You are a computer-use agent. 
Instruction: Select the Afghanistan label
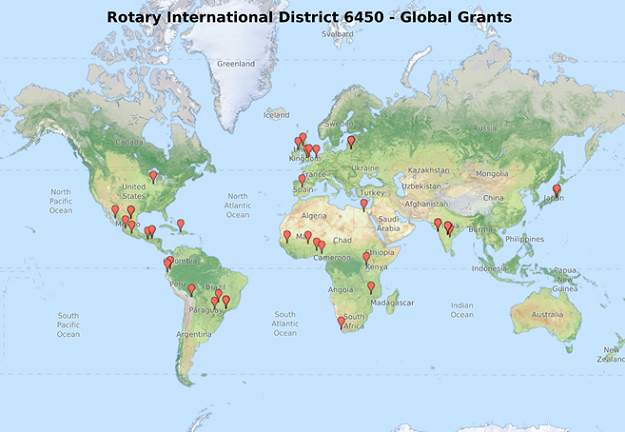coord(426,204)
